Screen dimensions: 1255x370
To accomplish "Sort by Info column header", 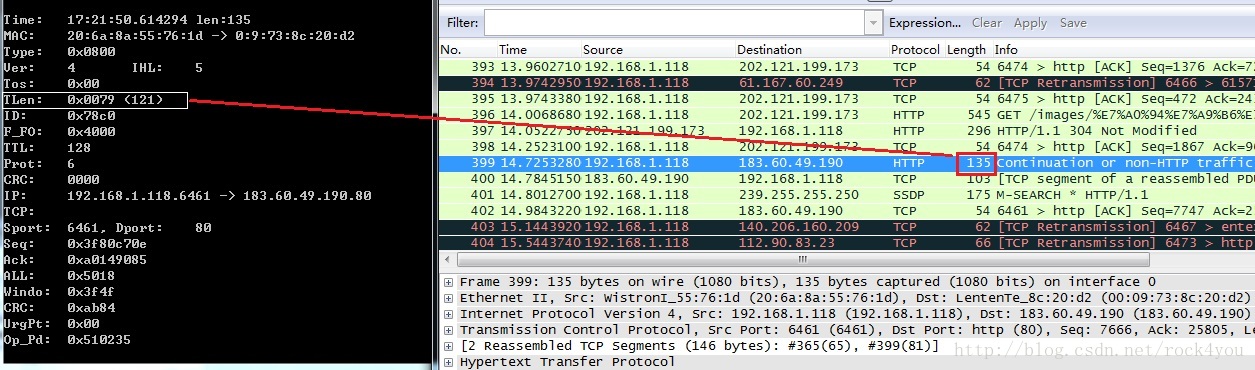I will coord(1006,49).
